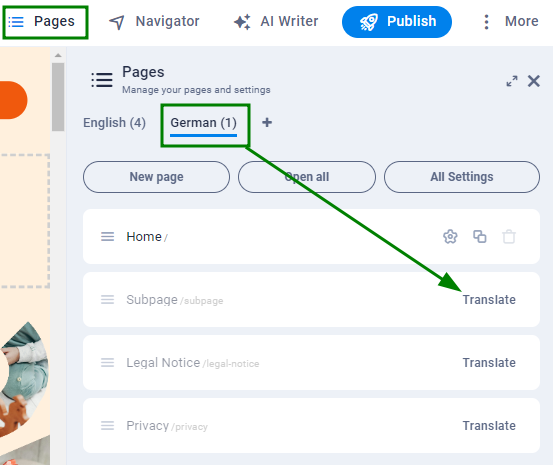Screen dimensions: 553x465
Task: Launch the AI Writer
Action: pyautogui.click(x=276, y=22)
